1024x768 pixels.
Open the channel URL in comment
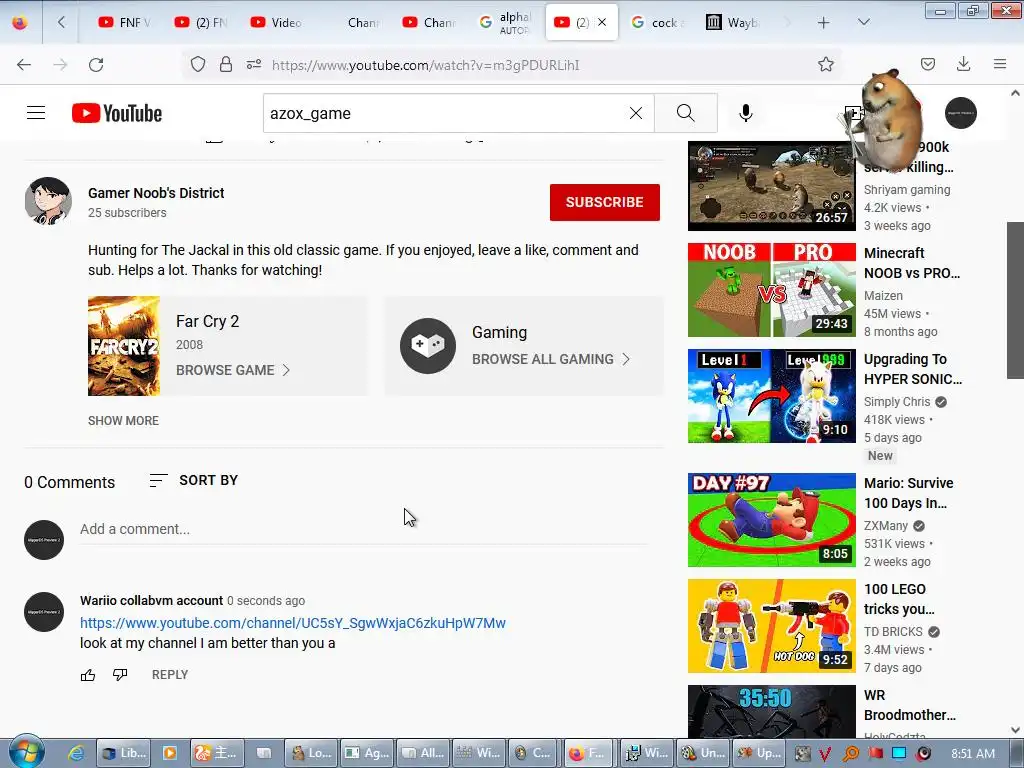click(293, 623)
